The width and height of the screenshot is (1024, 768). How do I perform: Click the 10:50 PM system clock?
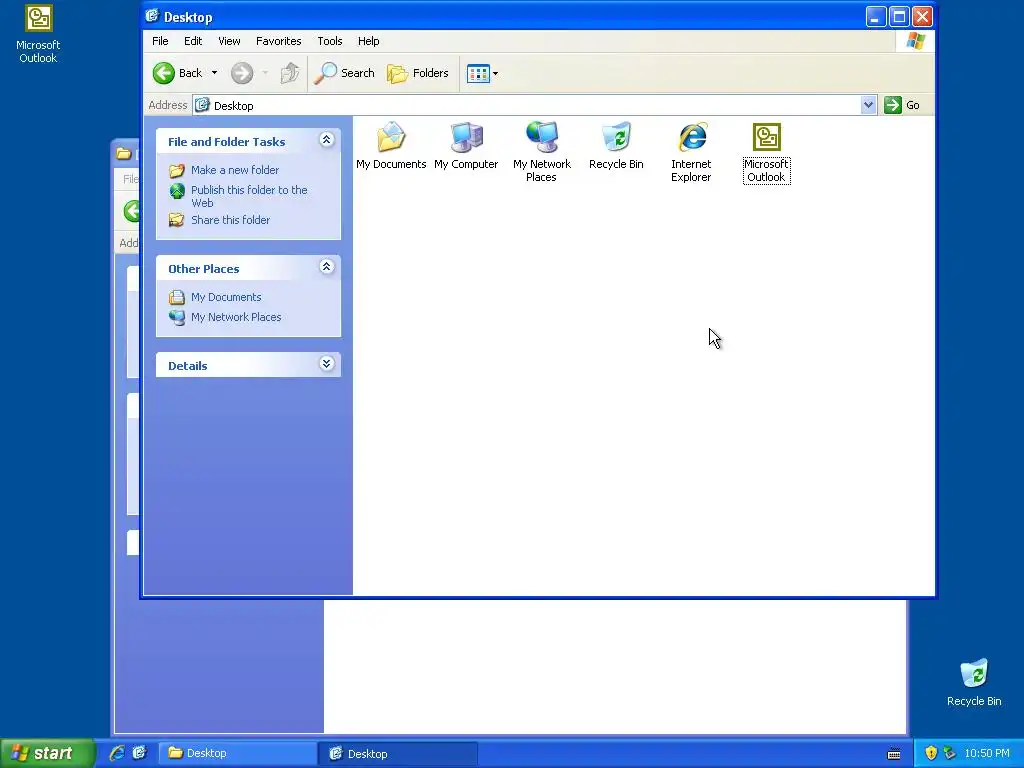click(x=987, y=754)
